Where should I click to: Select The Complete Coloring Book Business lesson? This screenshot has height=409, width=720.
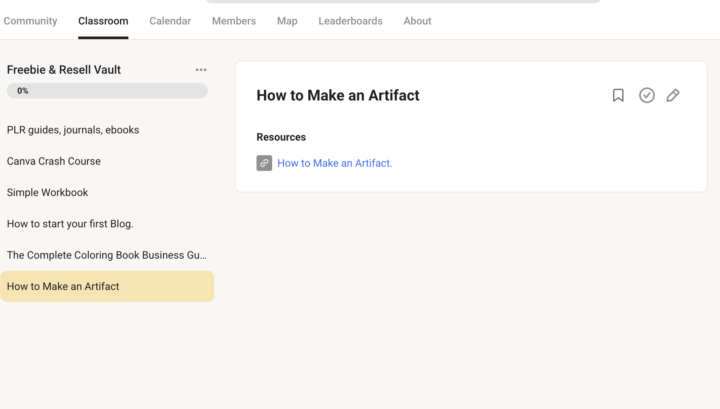click(x=107, y=255)
